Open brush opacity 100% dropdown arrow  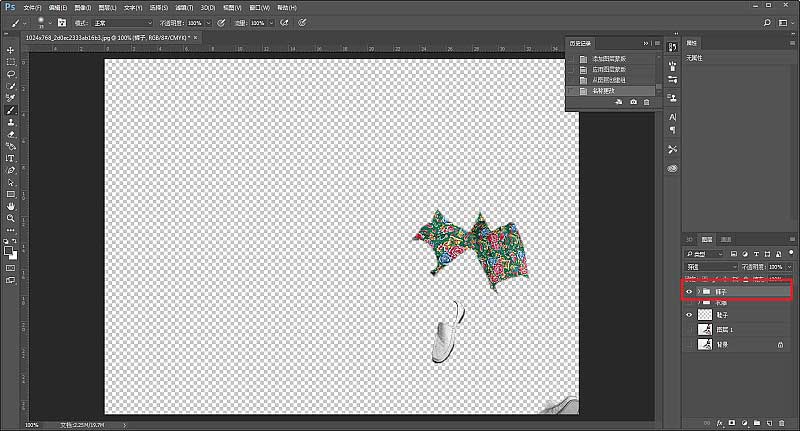coord(208,23)
